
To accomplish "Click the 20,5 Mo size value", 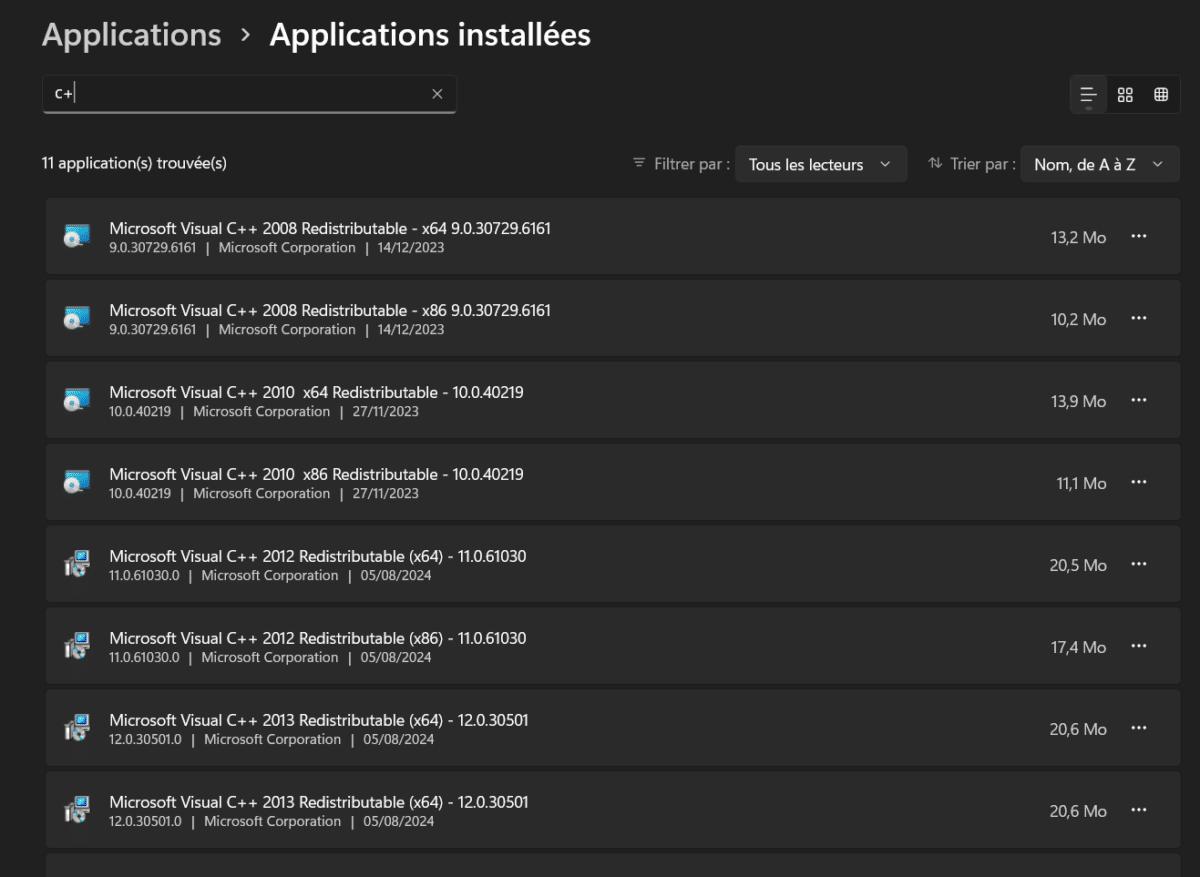I will [1078, 565].
